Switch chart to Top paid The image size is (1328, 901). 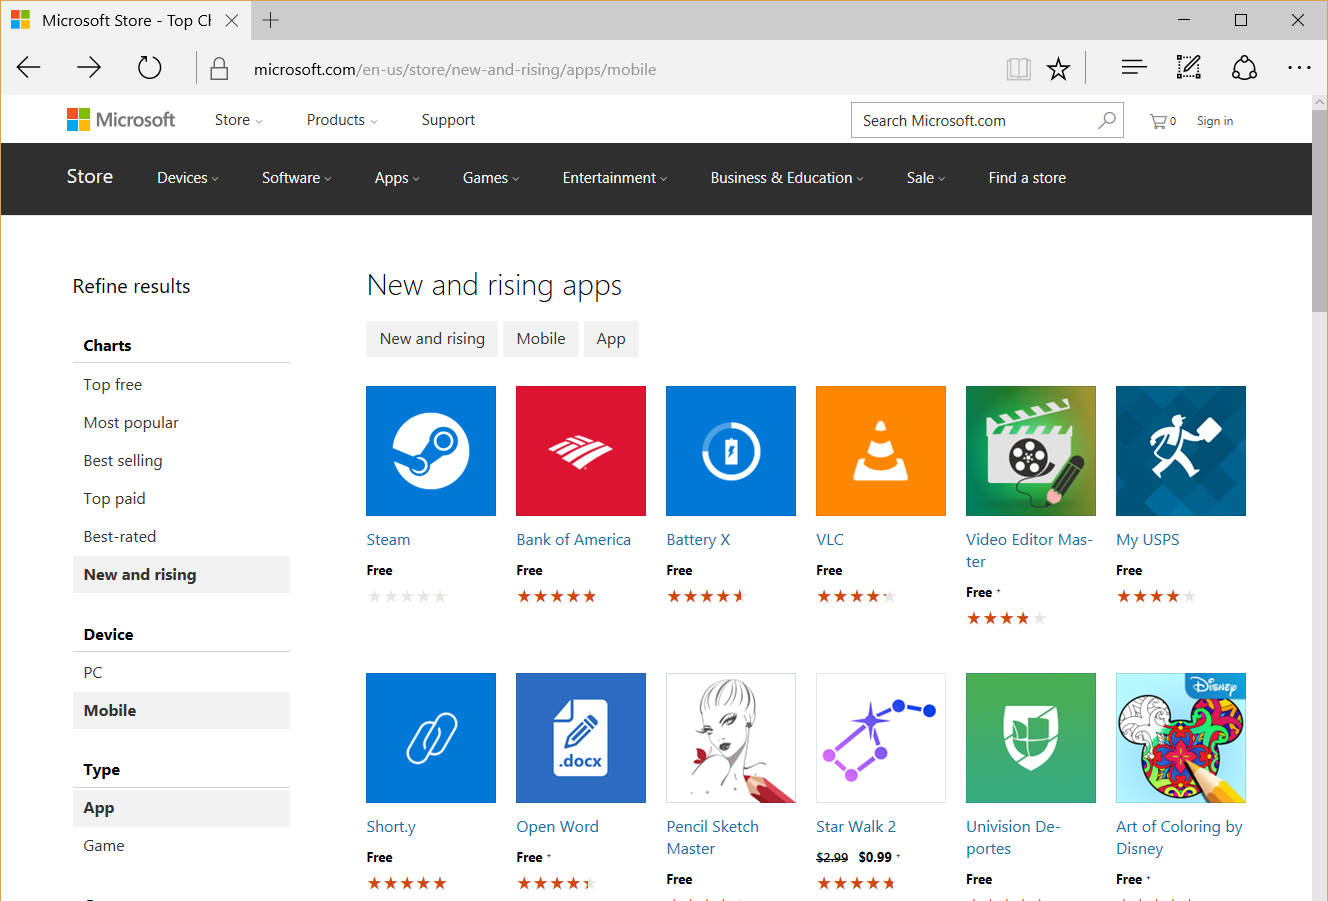(x=113, y=498)
